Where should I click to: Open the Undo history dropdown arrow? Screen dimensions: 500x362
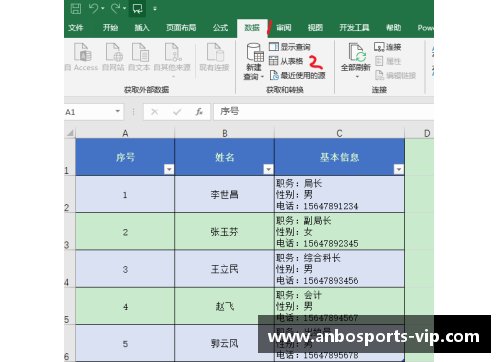[x=103, y=8]
